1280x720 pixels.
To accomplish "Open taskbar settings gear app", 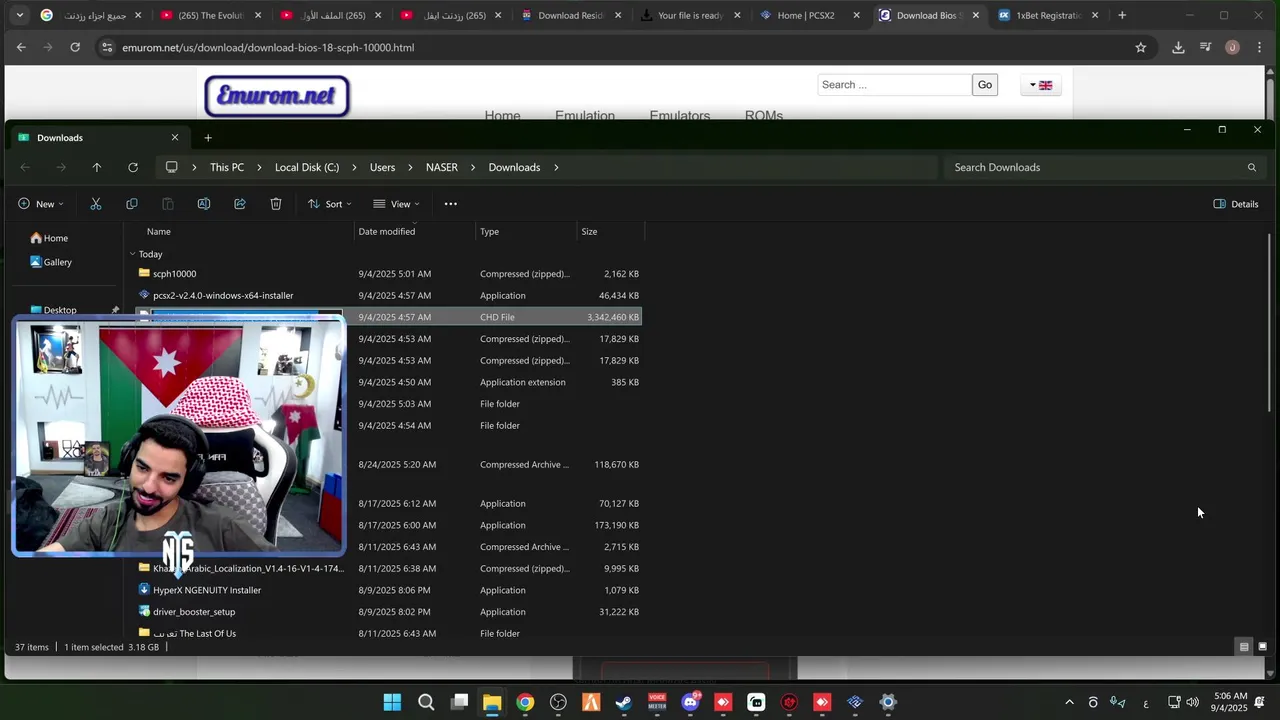I will 888,702.
